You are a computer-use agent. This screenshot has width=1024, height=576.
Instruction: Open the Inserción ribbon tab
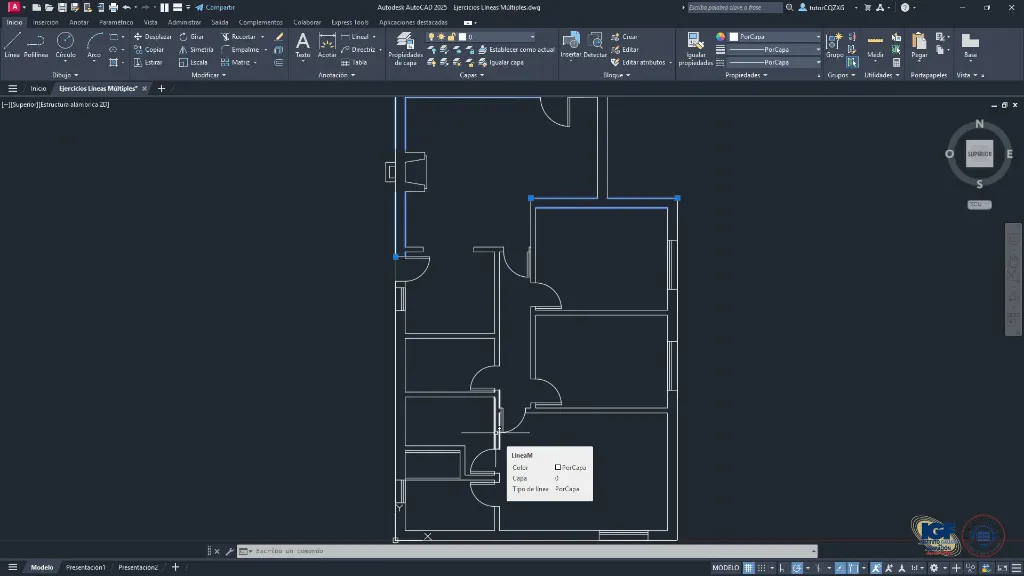click(x=46, y=22)
